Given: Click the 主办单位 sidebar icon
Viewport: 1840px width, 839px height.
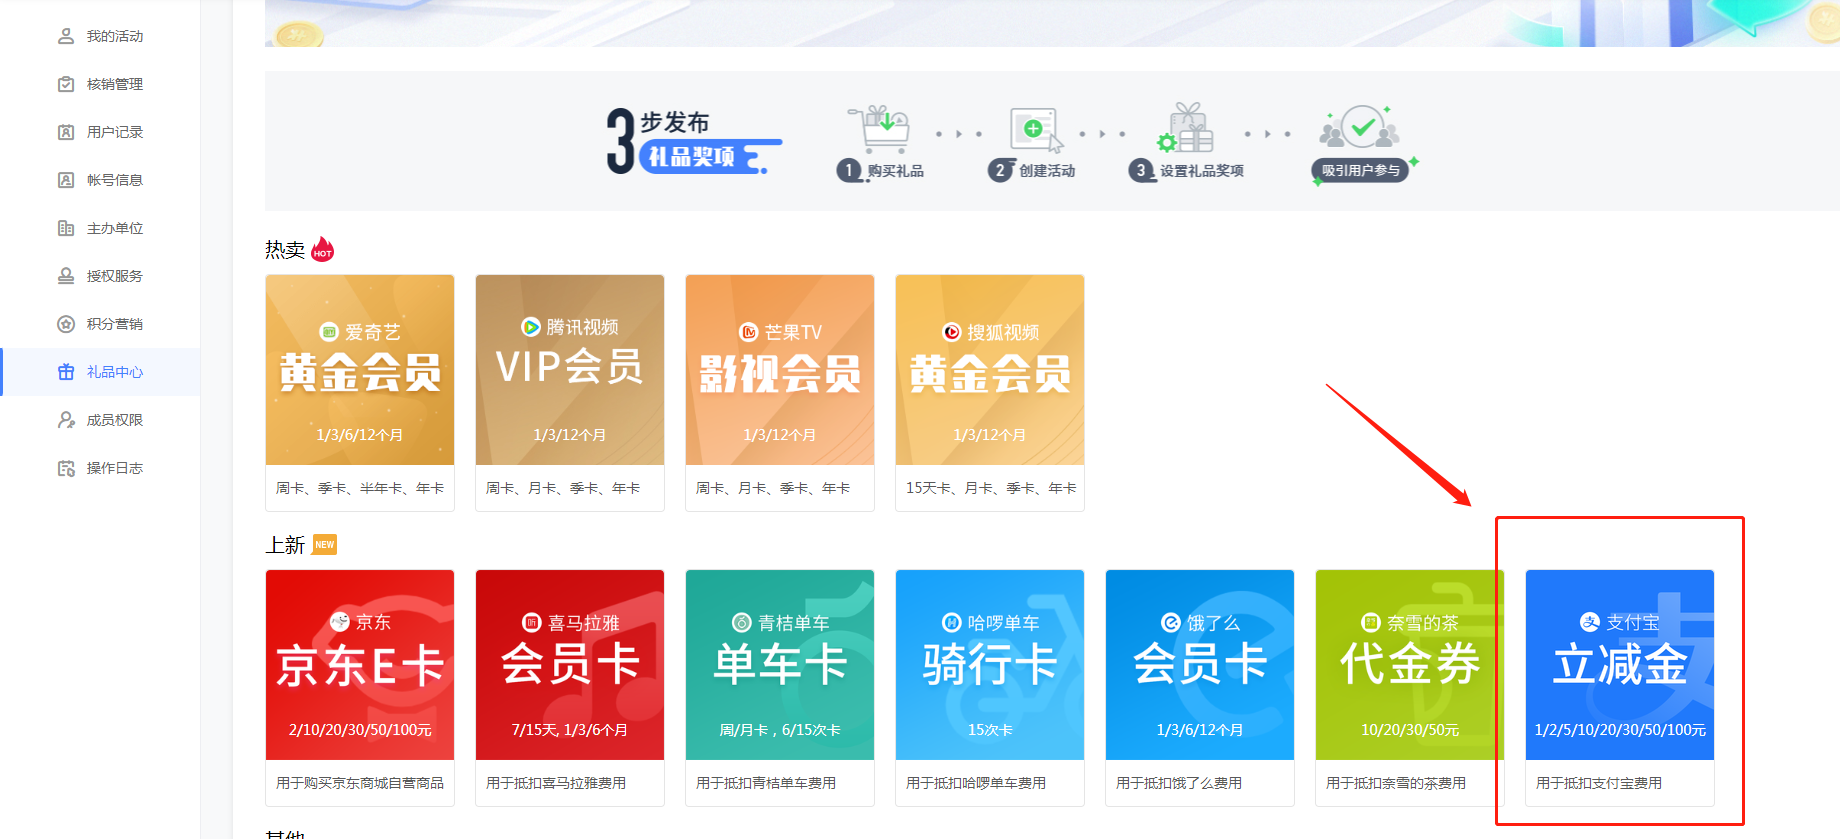Looking at the screenshot, I should pyautogui.click(x=66, y=228).
